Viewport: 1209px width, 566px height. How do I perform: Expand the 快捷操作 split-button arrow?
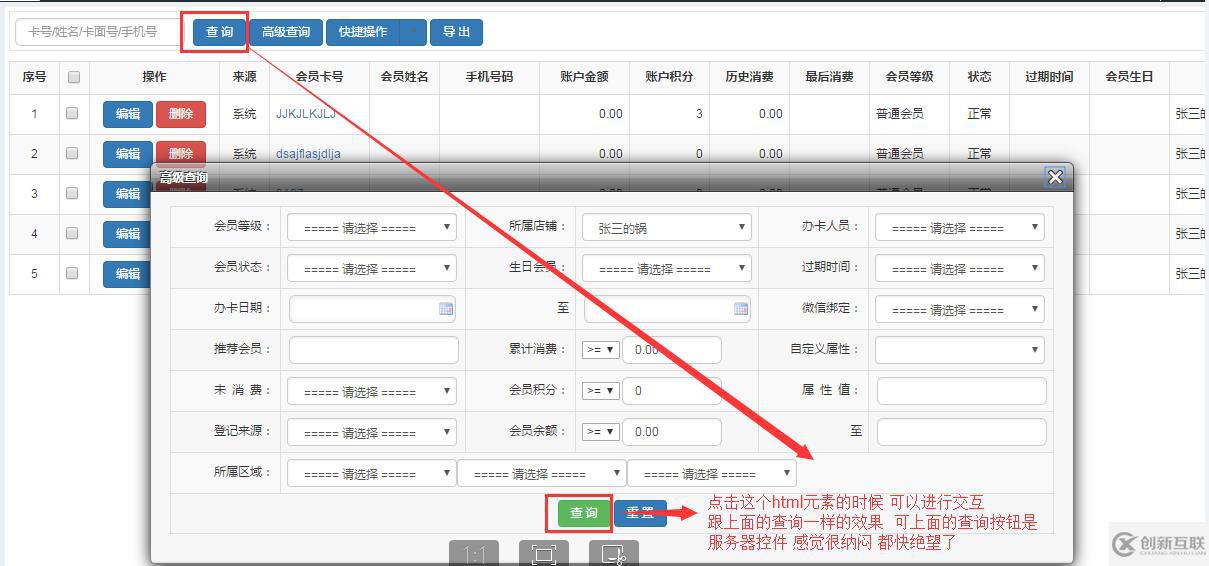413,32
